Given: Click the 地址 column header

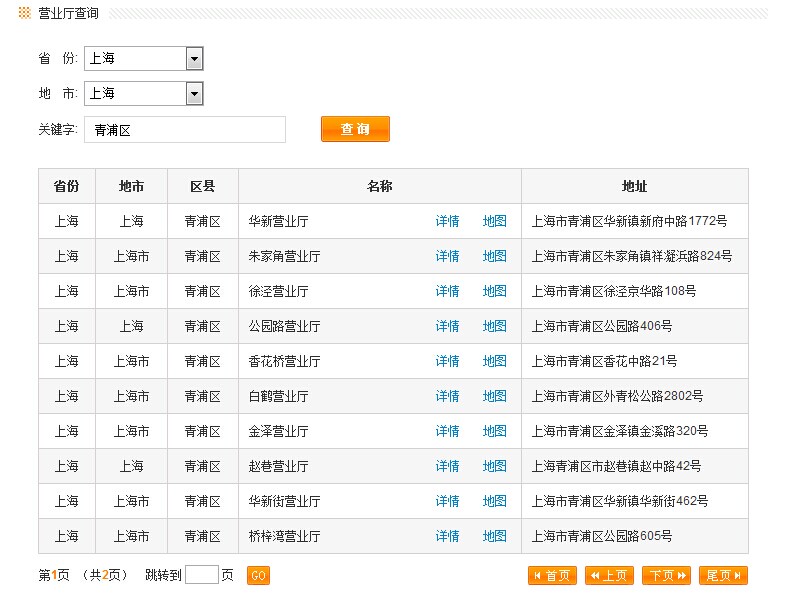Looking at the screenshot, I should [634, 186].
